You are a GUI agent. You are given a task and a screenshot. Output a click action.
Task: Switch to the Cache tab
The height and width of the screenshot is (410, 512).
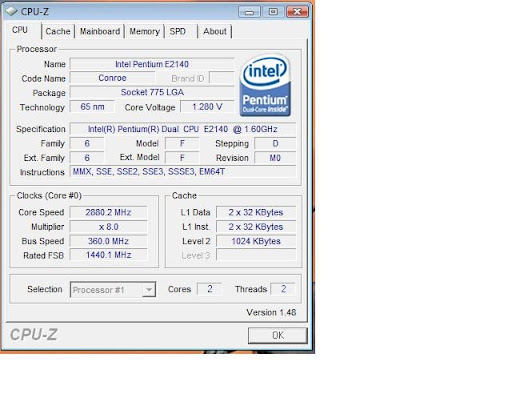coord(58,31)
